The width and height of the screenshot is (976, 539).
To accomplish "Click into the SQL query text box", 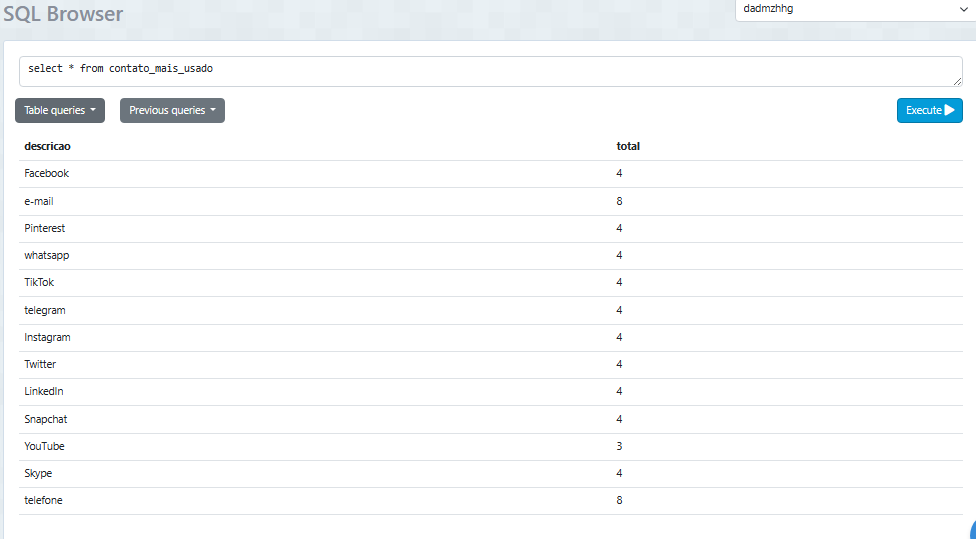I will [x=491, y=72].
